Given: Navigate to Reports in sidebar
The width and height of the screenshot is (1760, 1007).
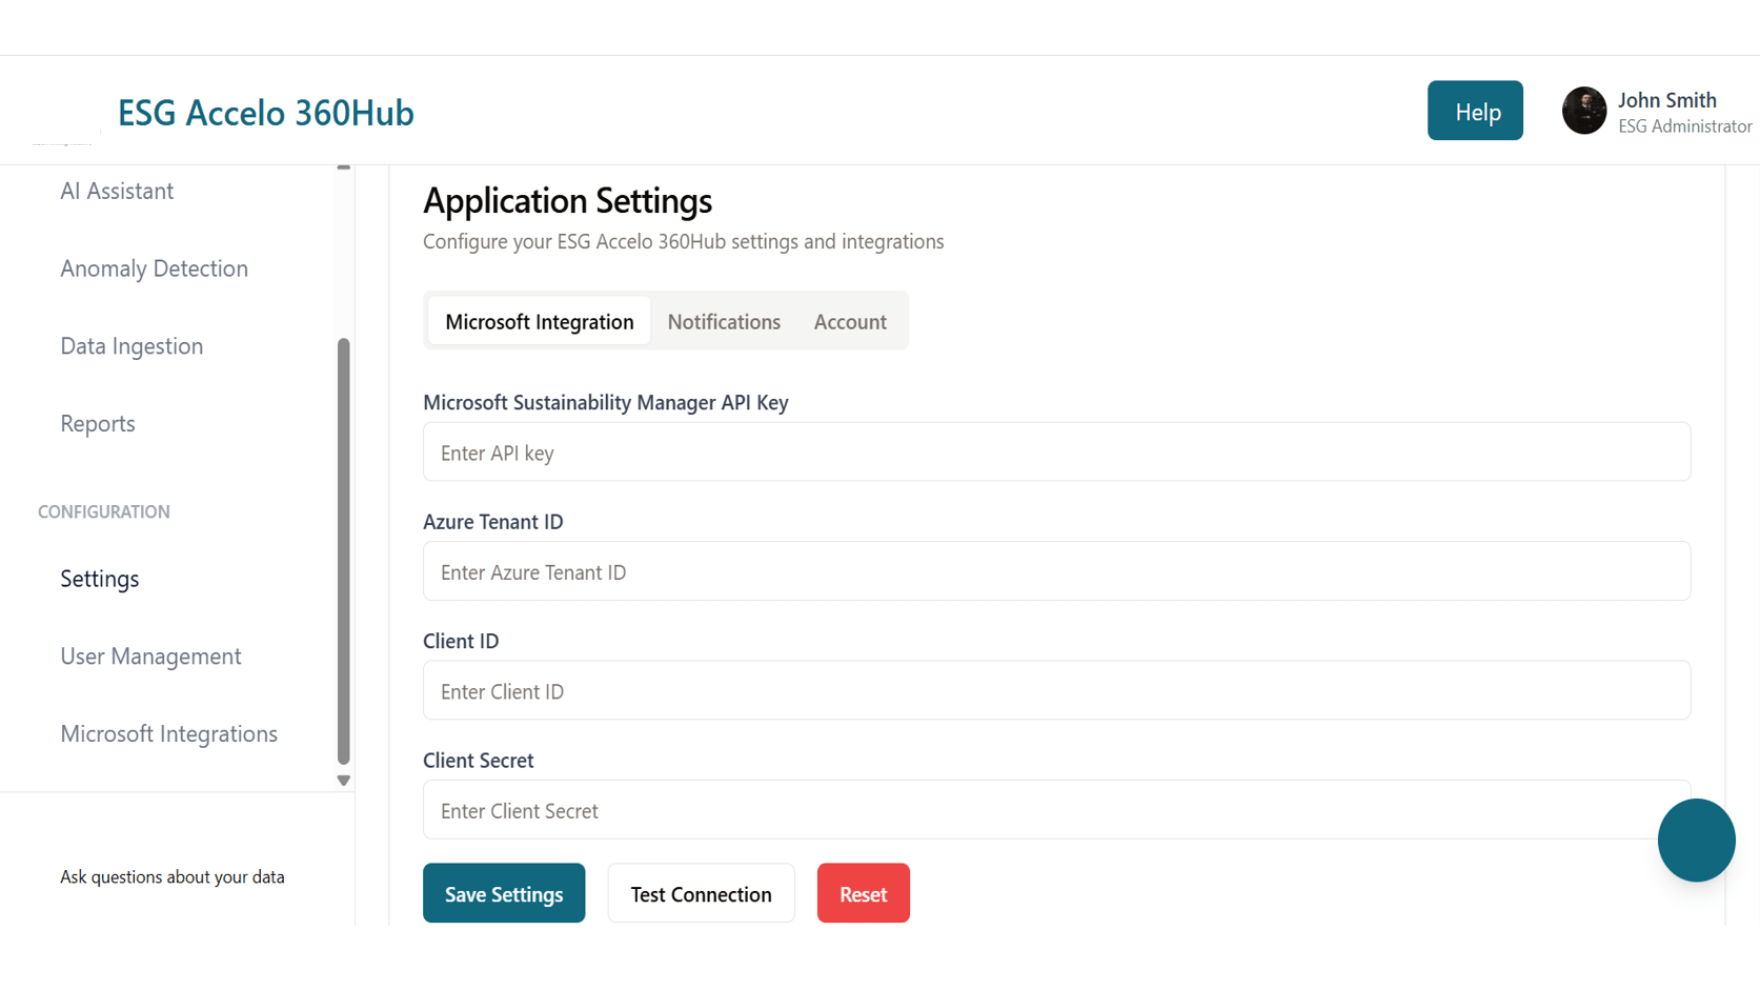Looking at the screenshot, I should pyautogui.click(x=98, y=424).
